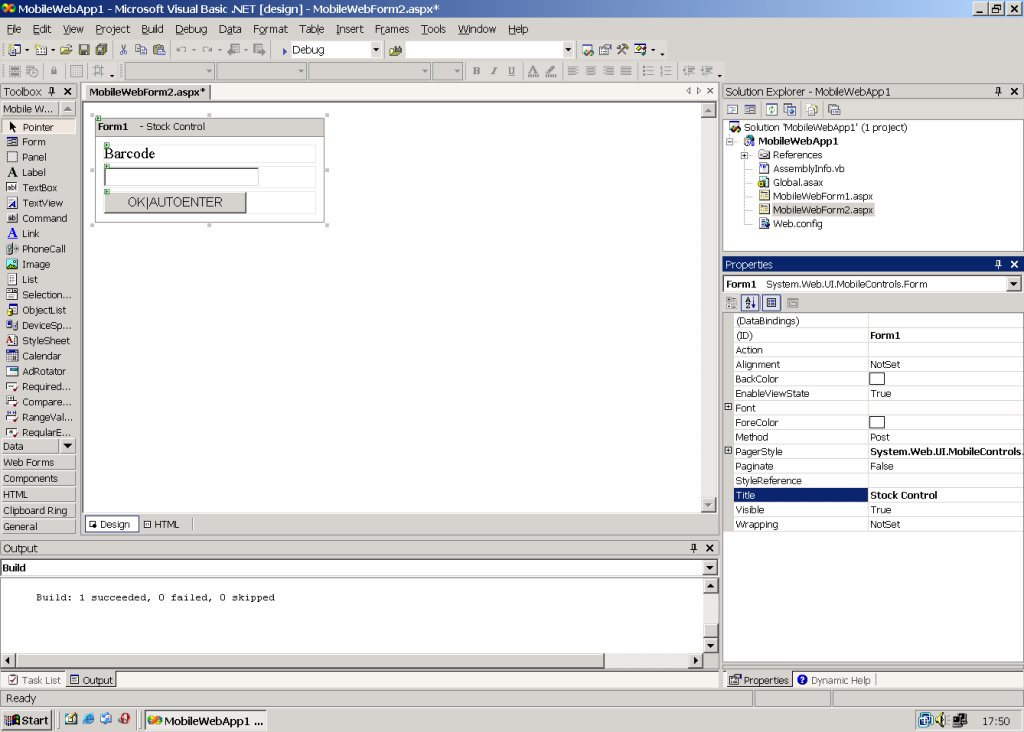Image resolution: width=1024 pixels, height=732 pixels.
Task: Click the ForeColor property color swatch
Action: click(x=877, y=422)
